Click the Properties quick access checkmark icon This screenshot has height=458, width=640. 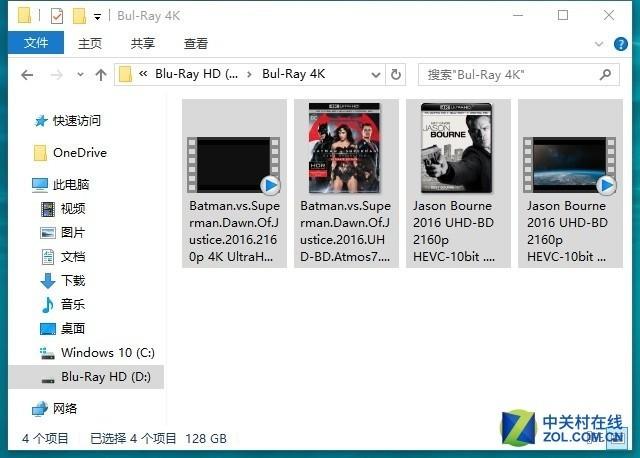pyautogui.click(x=57, y=16)
